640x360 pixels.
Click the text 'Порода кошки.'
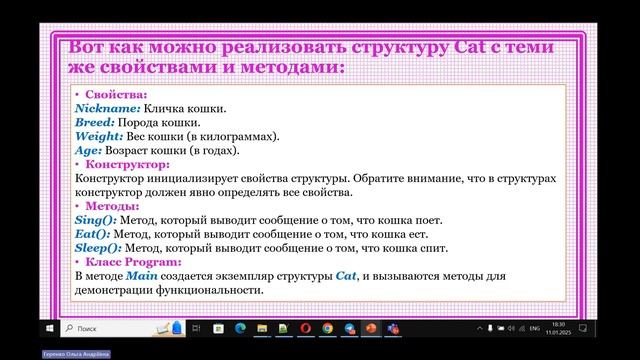click(x=159, y=122)
